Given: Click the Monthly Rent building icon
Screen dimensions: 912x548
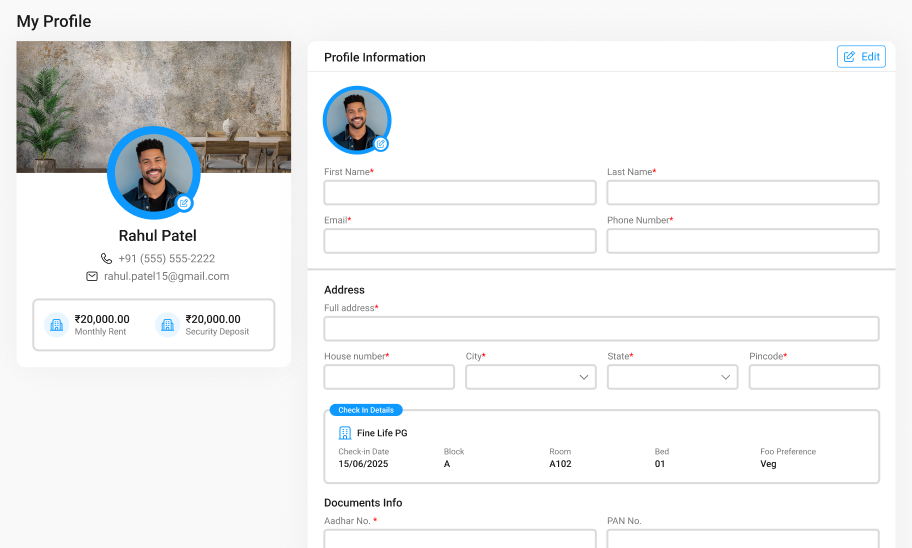Looking at the screenshot, I should pos(57,325).
